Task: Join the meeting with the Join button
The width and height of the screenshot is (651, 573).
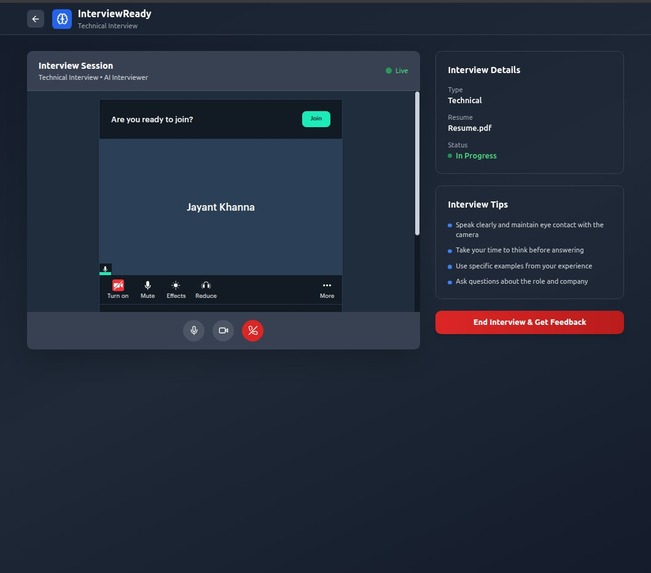Action: click(316, 119)
